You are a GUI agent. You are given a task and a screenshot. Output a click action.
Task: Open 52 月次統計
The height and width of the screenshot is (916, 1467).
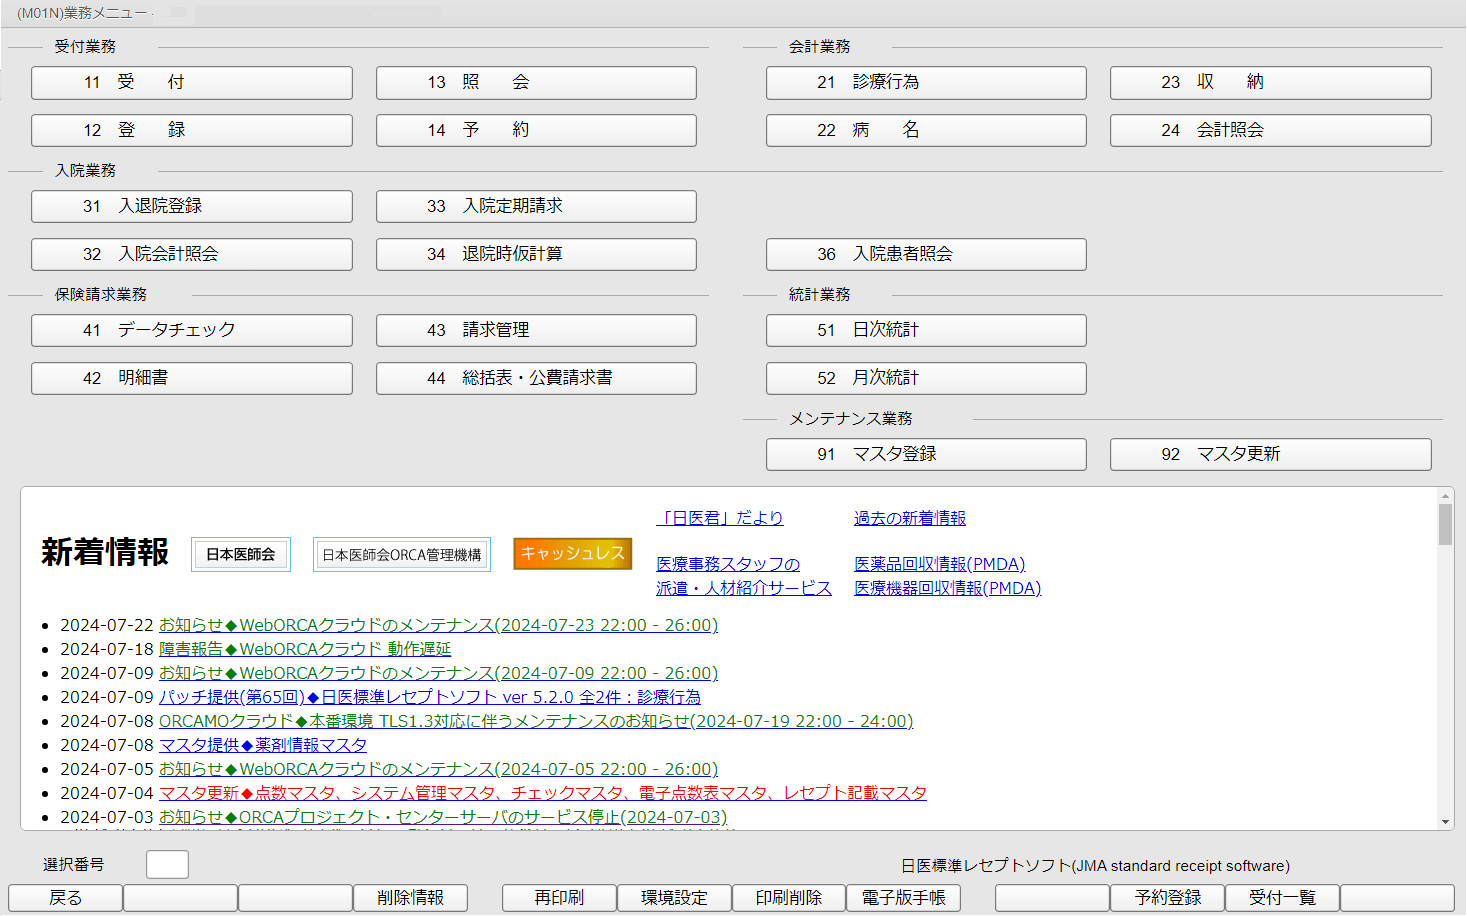(x=926, y=379)
